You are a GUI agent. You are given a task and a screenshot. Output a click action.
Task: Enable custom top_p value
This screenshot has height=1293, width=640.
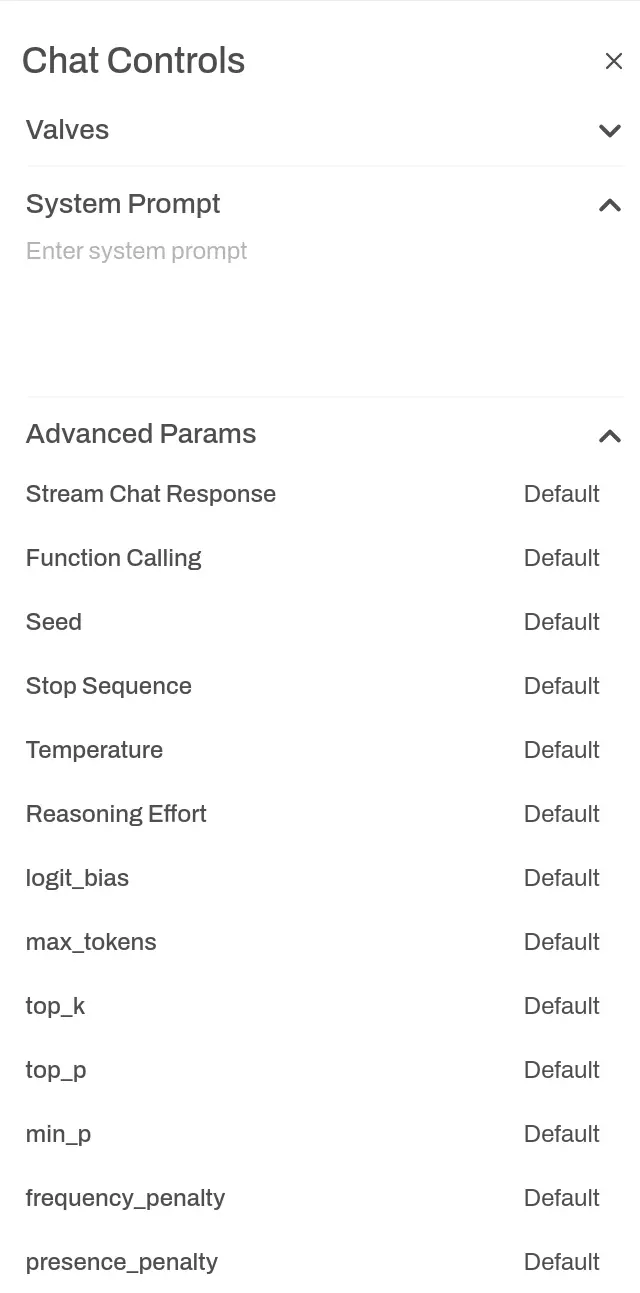561,1070
